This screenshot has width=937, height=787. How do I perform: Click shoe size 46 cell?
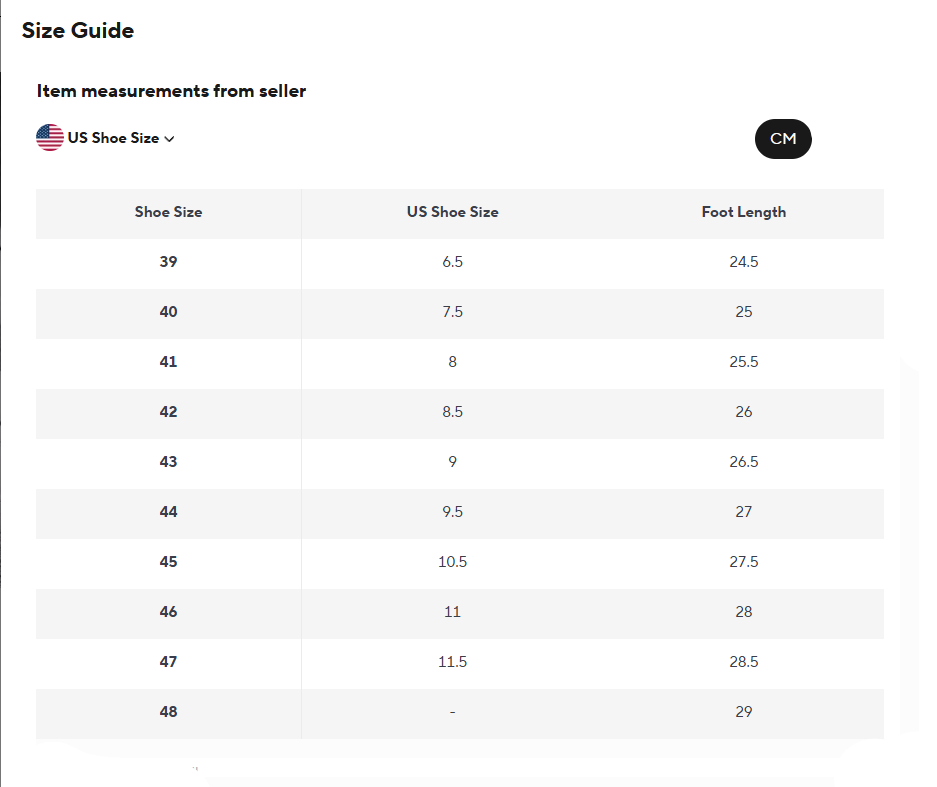[169, 612]
